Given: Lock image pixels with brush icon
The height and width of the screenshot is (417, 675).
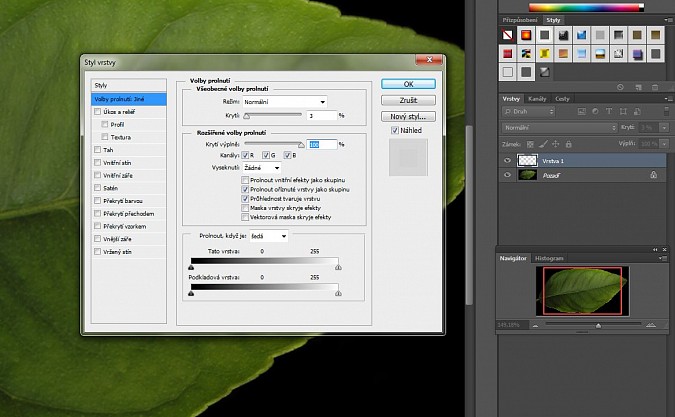Looking at the screenshot, I should click(543, 144).
